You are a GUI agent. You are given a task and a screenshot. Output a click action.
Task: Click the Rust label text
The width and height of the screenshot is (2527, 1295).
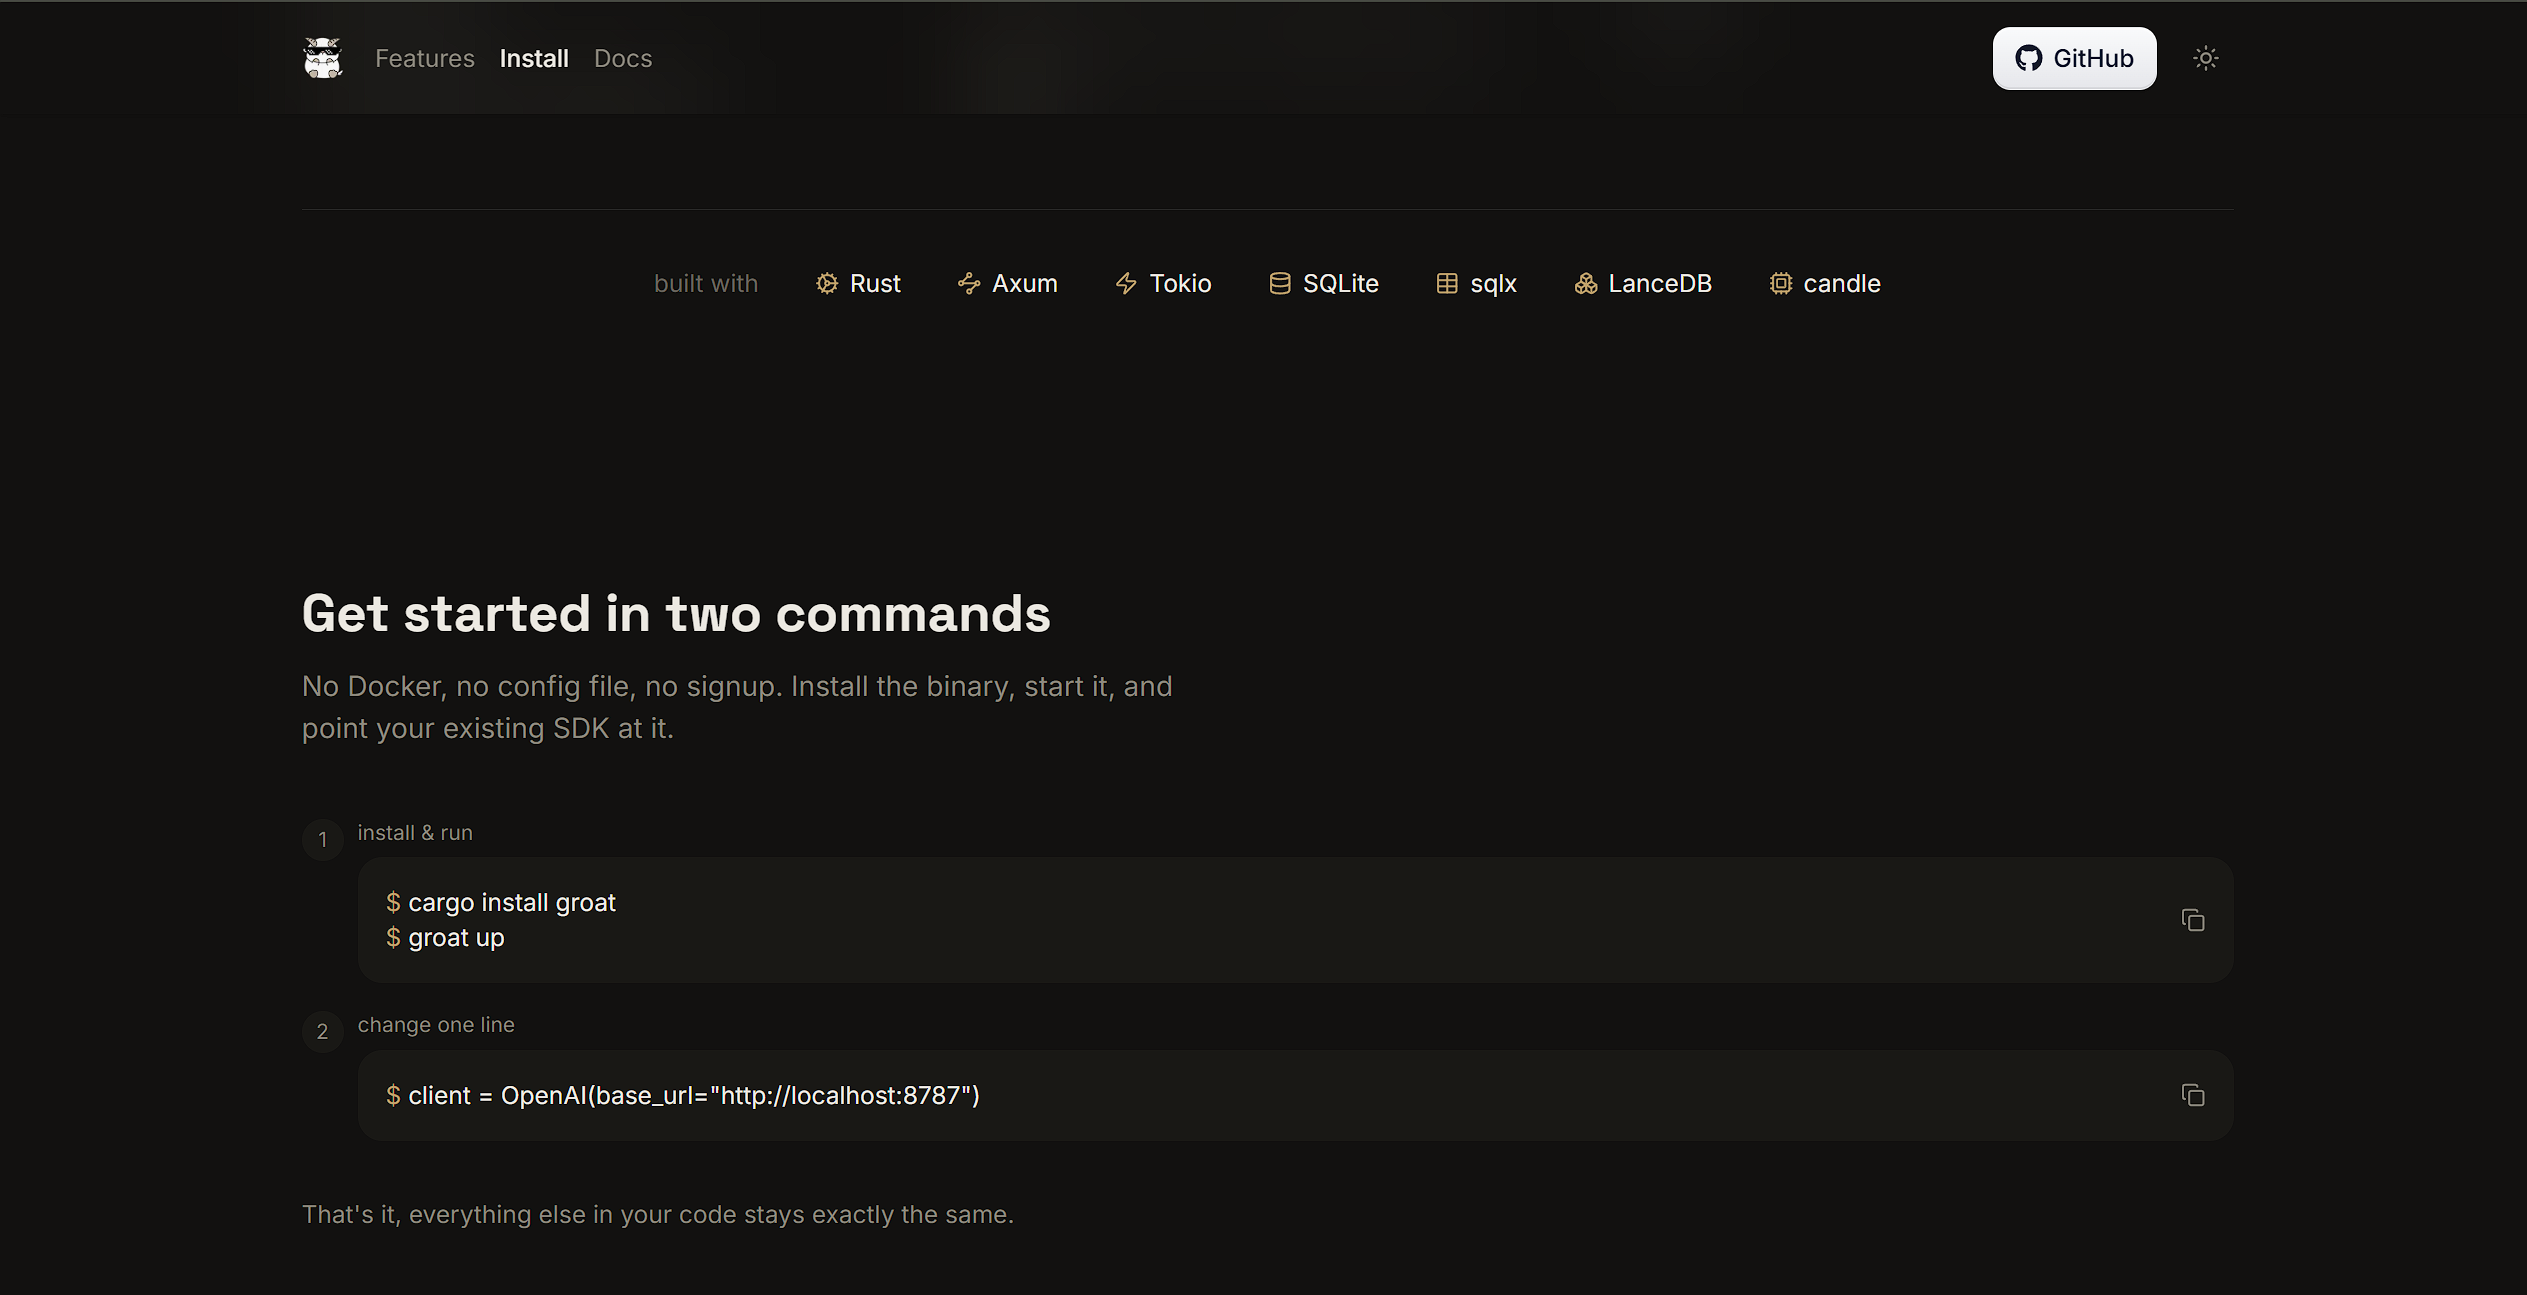pos(875,284)
